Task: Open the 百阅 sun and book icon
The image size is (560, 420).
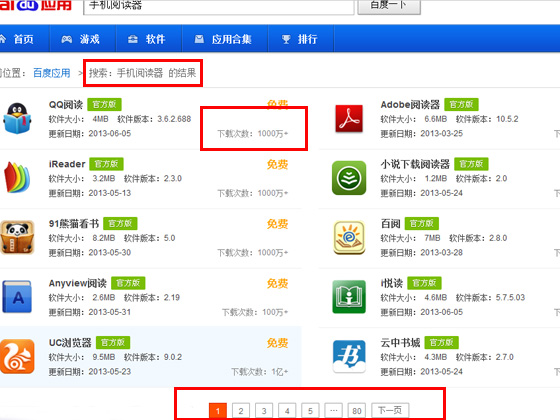Action: click(x=349, y=237)
